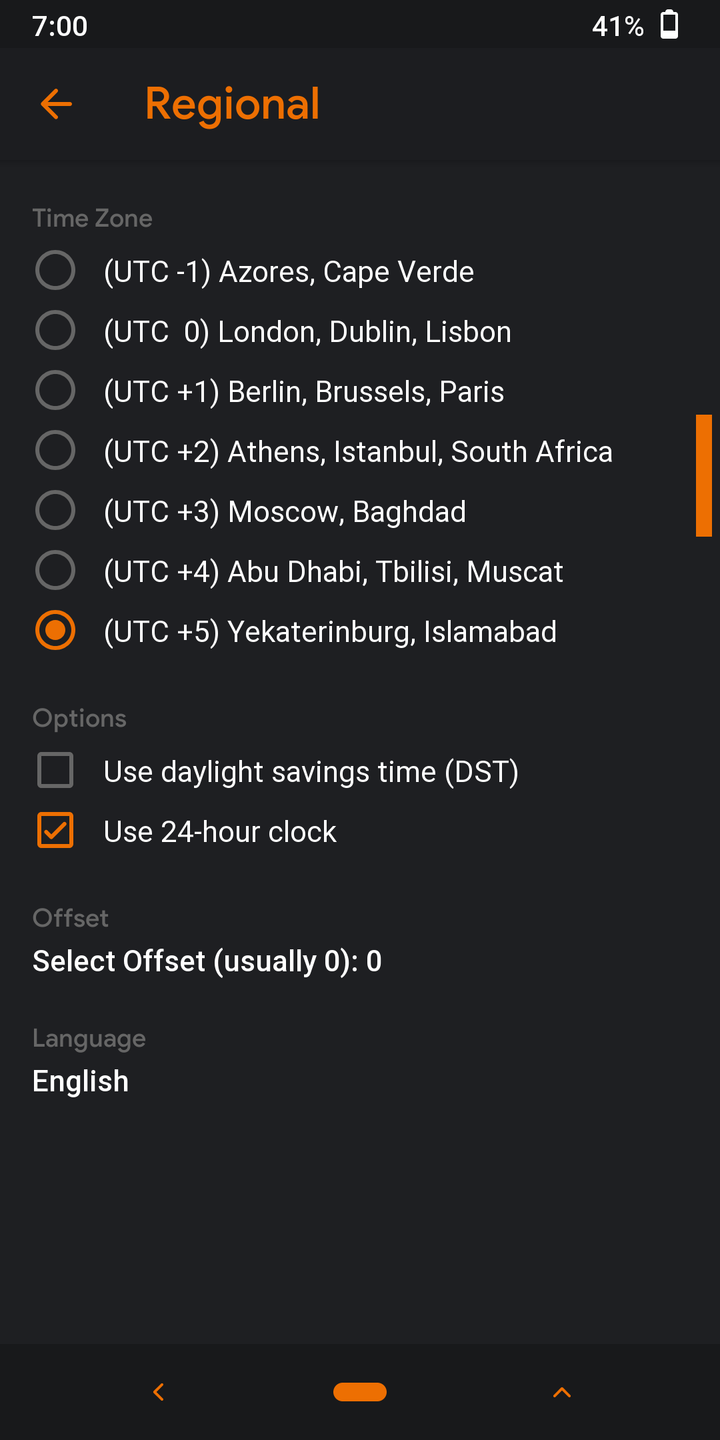Click the orange scrollbar thumb
This screenshot has height=1440, width=720.
pos(704,476)
